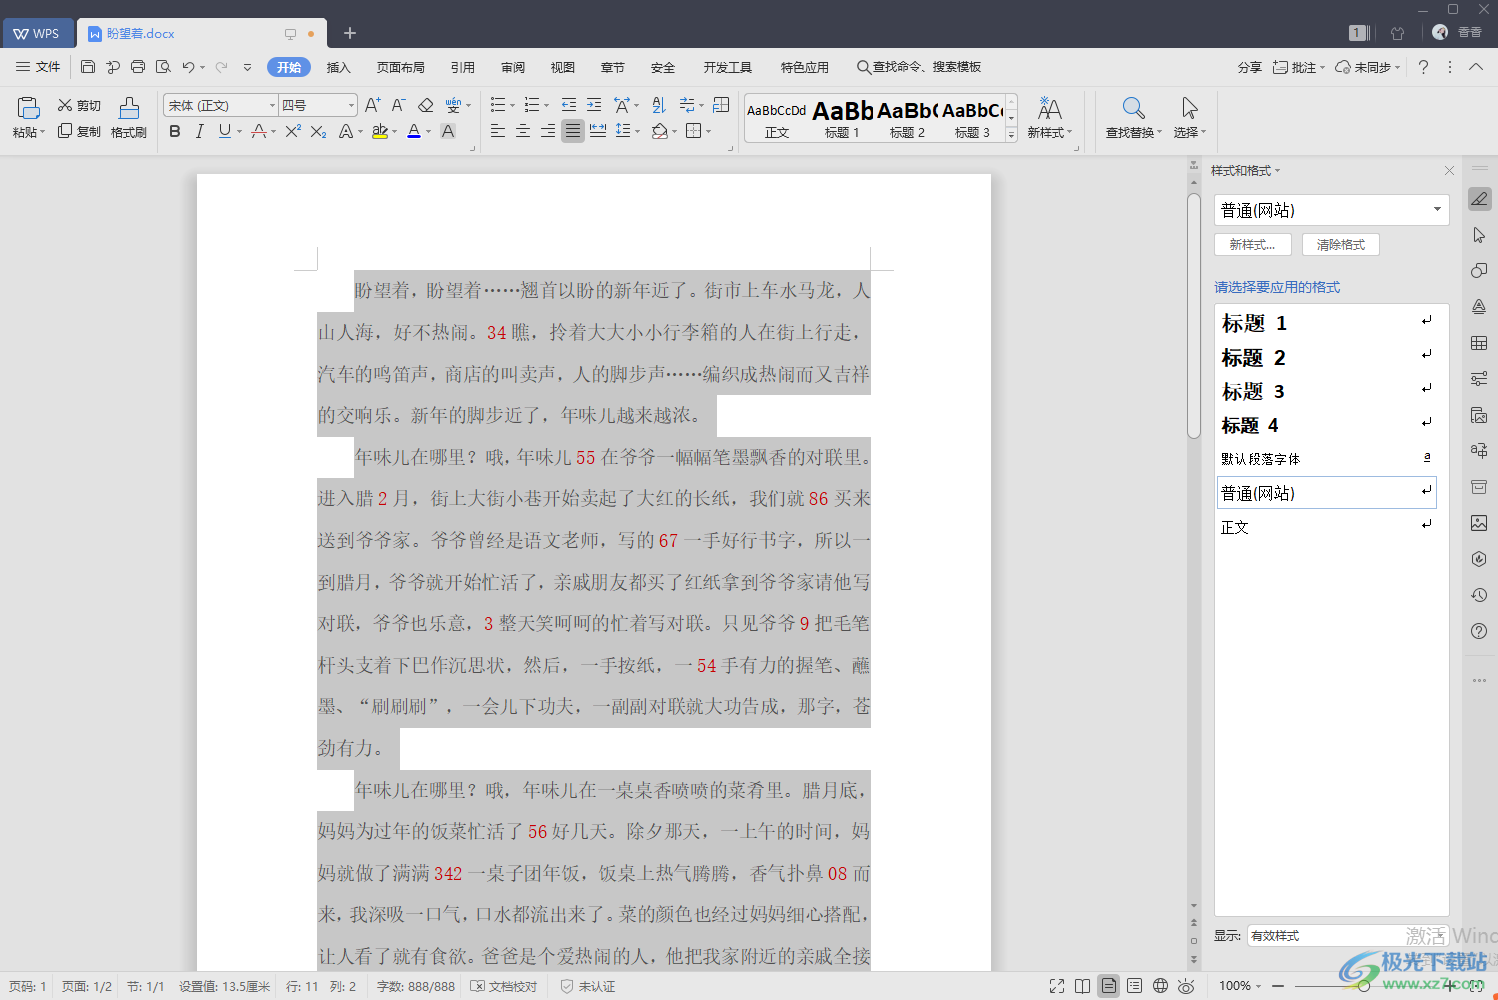
Task: Switch to outline view icon in status bar
Action: click(x=1134, y=986)
